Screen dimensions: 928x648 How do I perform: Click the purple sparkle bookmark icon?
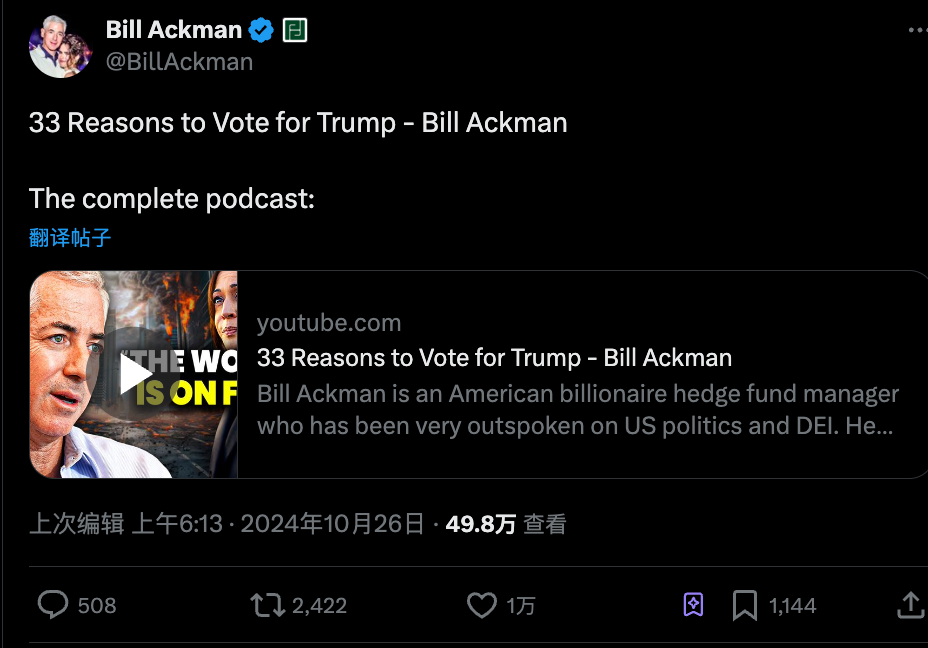(x=693, y=605)
